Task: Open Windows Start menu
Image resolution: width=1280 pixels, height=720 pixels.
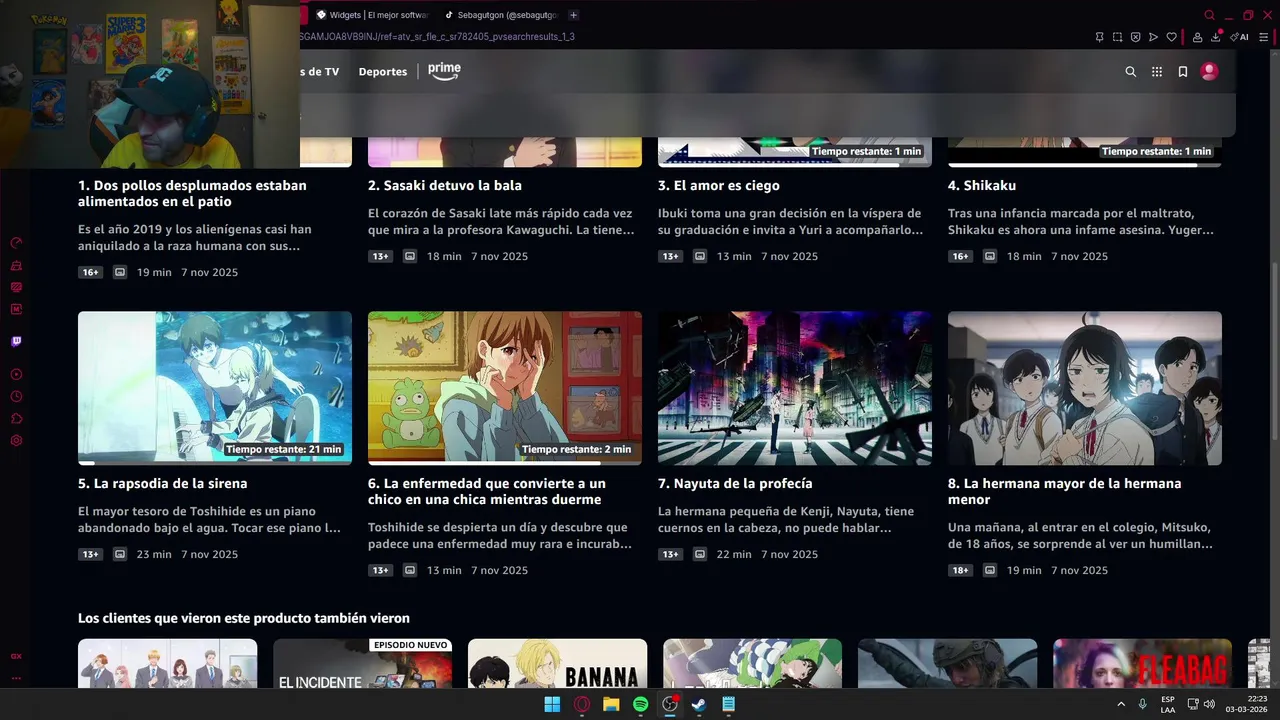Action: [x=552, y=704]
